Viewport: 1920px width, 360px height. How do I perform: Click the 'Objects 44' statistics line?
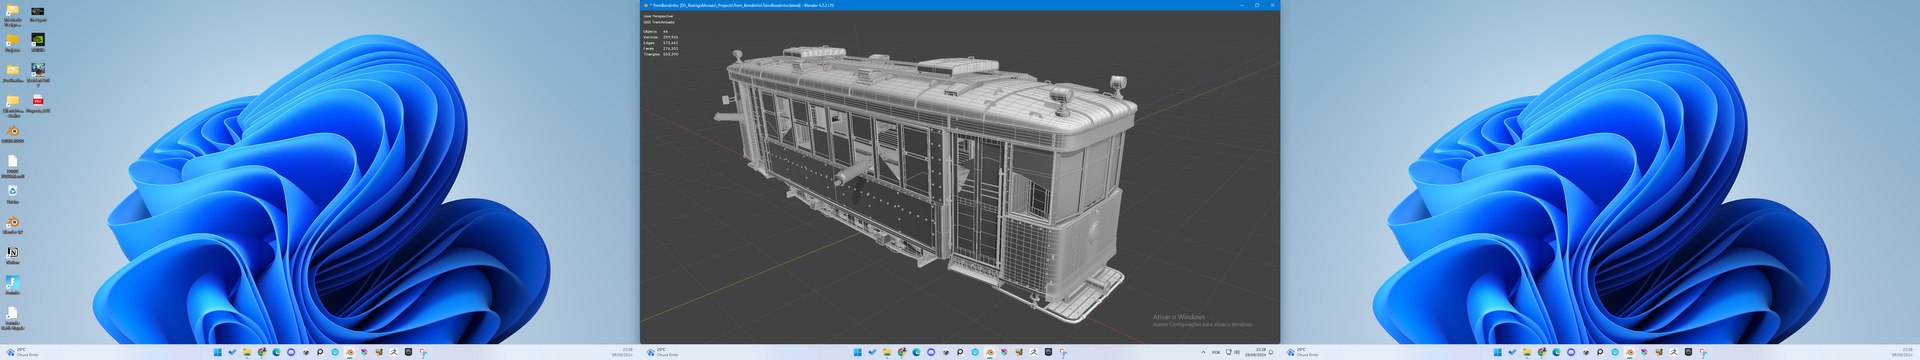coord(655,31)
